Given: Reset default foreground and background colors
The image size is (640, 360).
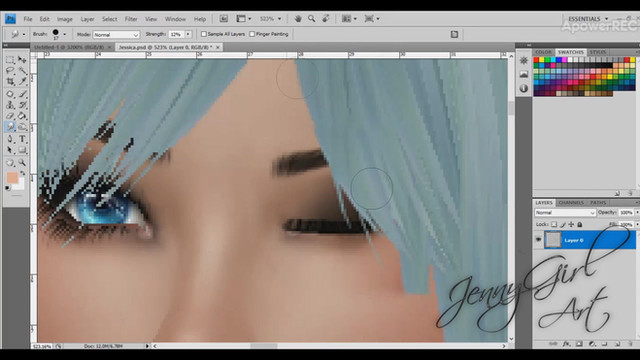Looking at the screenshot, I should 7,188.
